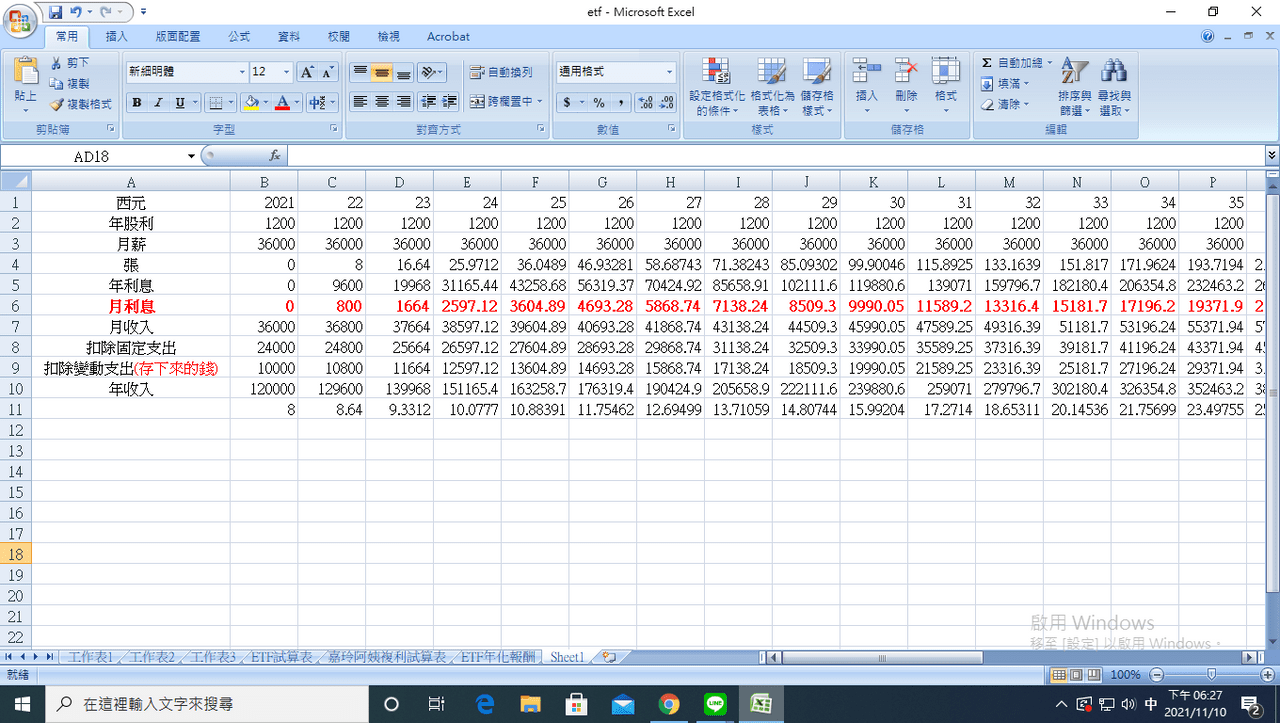Open Conditional Formatting (設定格式化的條件) menu
Image resolution: width=1280 pixels, height=723 pixels.
point(717,86)
